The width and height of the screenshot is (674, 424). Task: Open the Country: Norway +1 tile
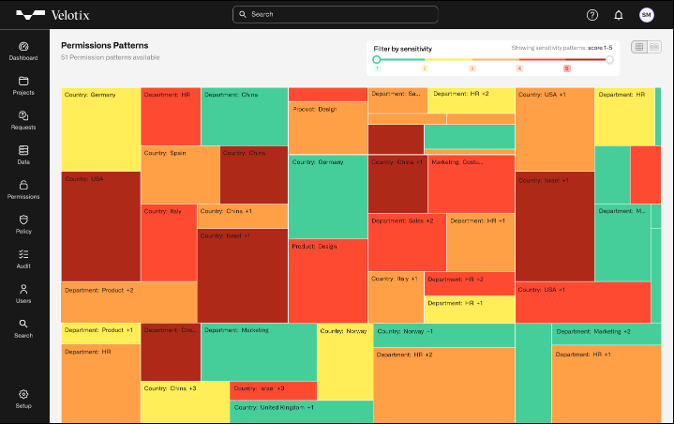(444, 335)
